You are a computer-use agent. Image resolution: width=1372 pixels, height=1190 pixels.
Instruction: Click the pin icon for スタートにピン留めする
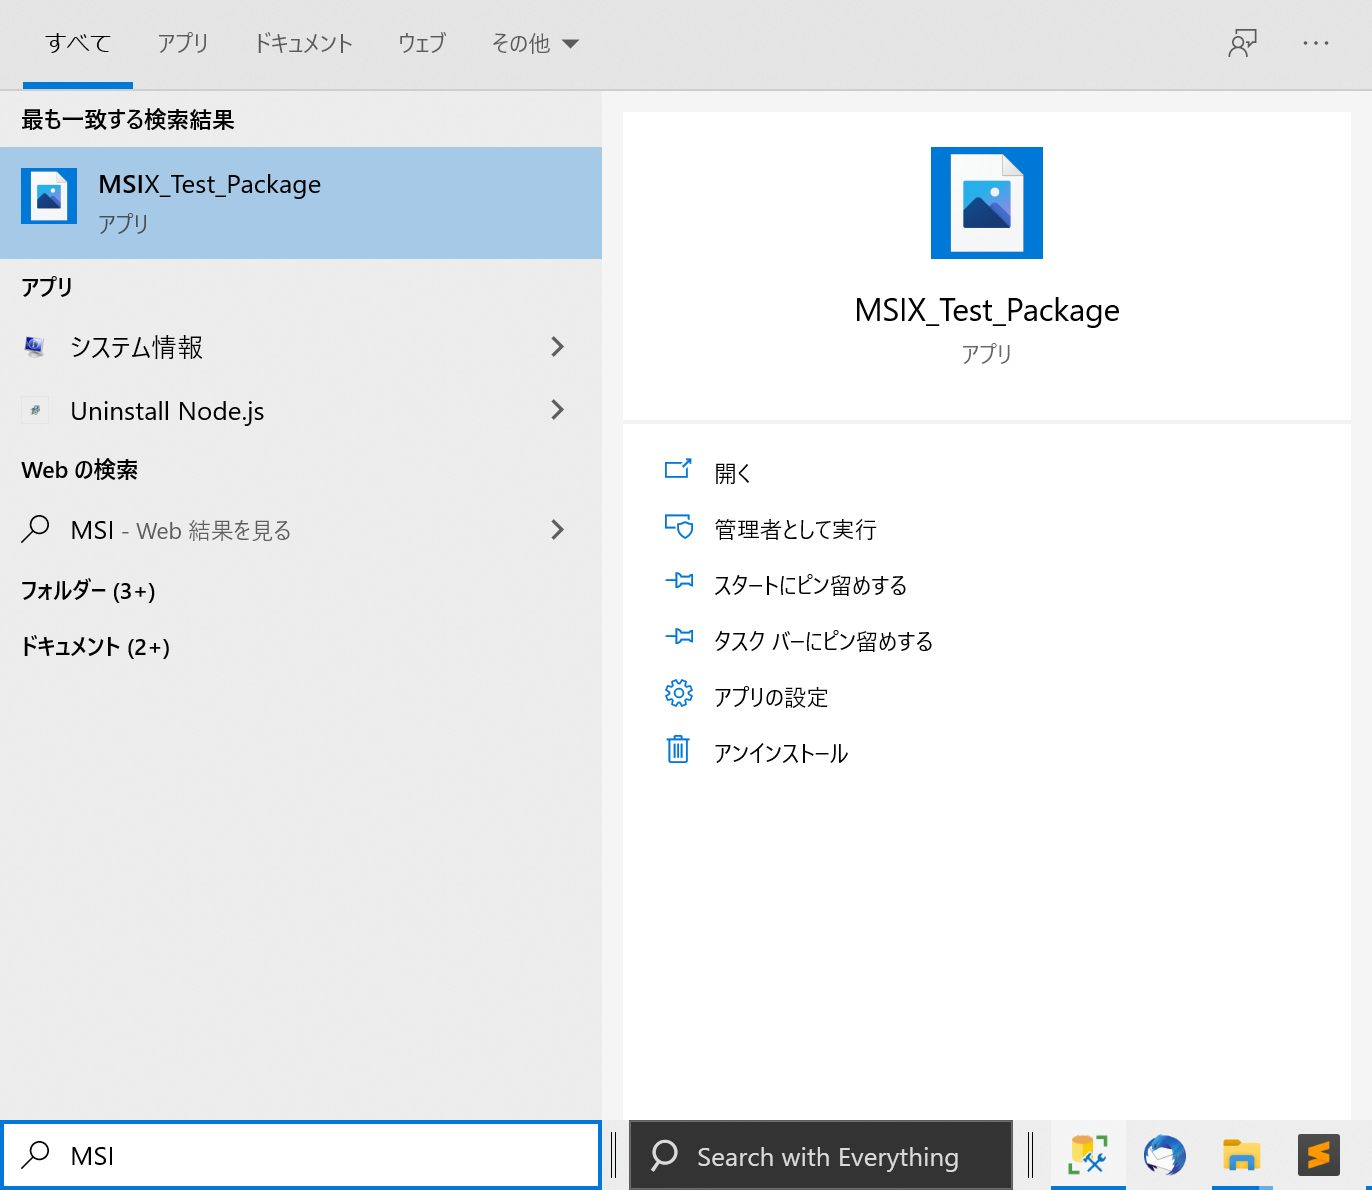(679, 580)
